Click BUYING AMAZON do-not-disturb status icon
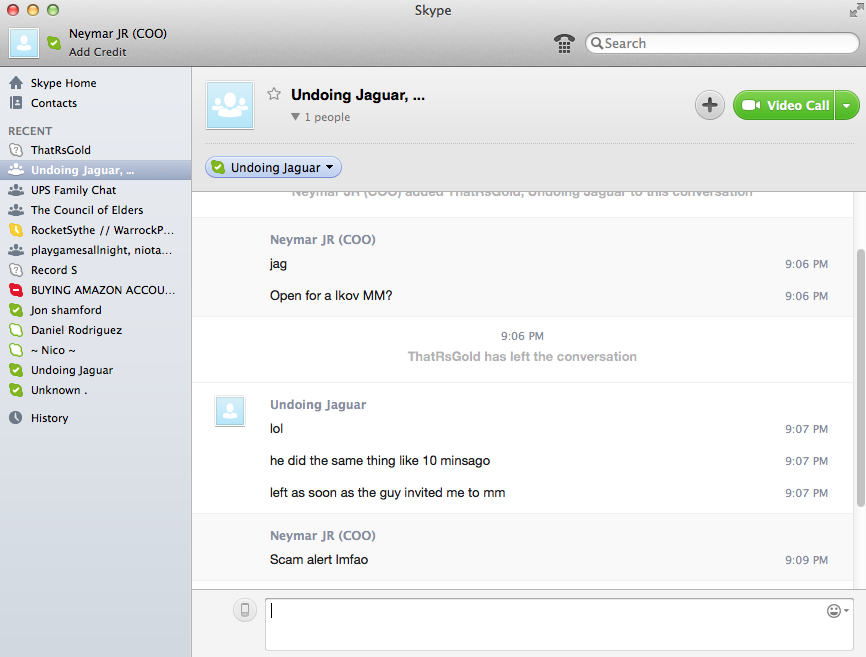Screen dimensions: 866x657 pyautogui.click(x=16, y=290)
